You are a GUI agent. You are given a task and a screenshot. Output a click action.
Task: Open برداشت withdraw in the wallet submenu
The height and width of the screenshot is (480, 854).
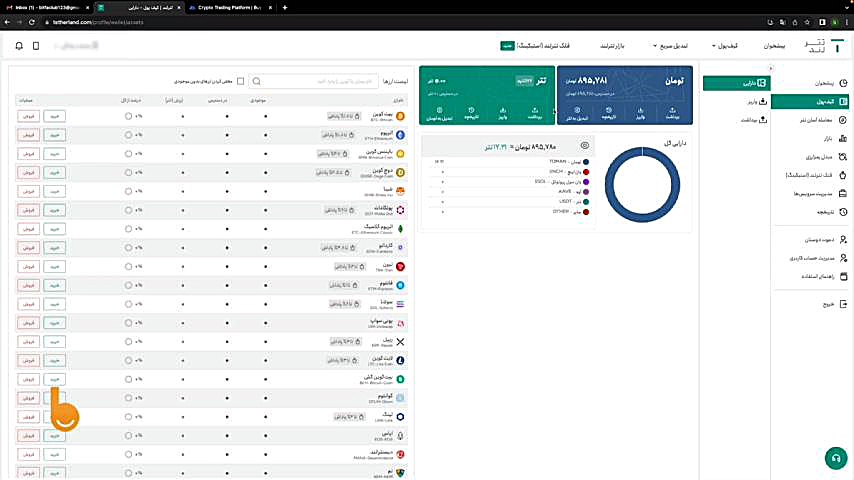(754, 120)
